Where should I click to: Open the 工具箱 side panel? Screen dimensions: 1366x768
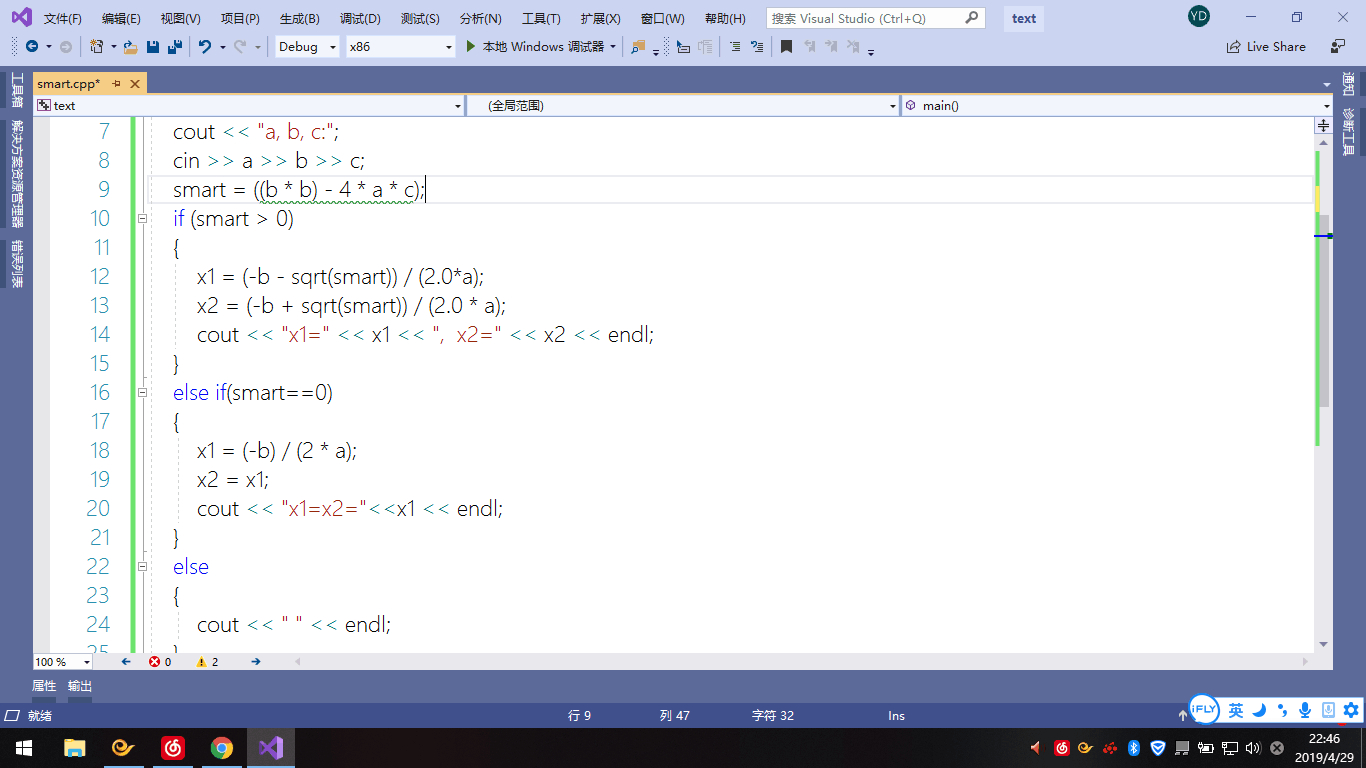click(x=16, y=90)
